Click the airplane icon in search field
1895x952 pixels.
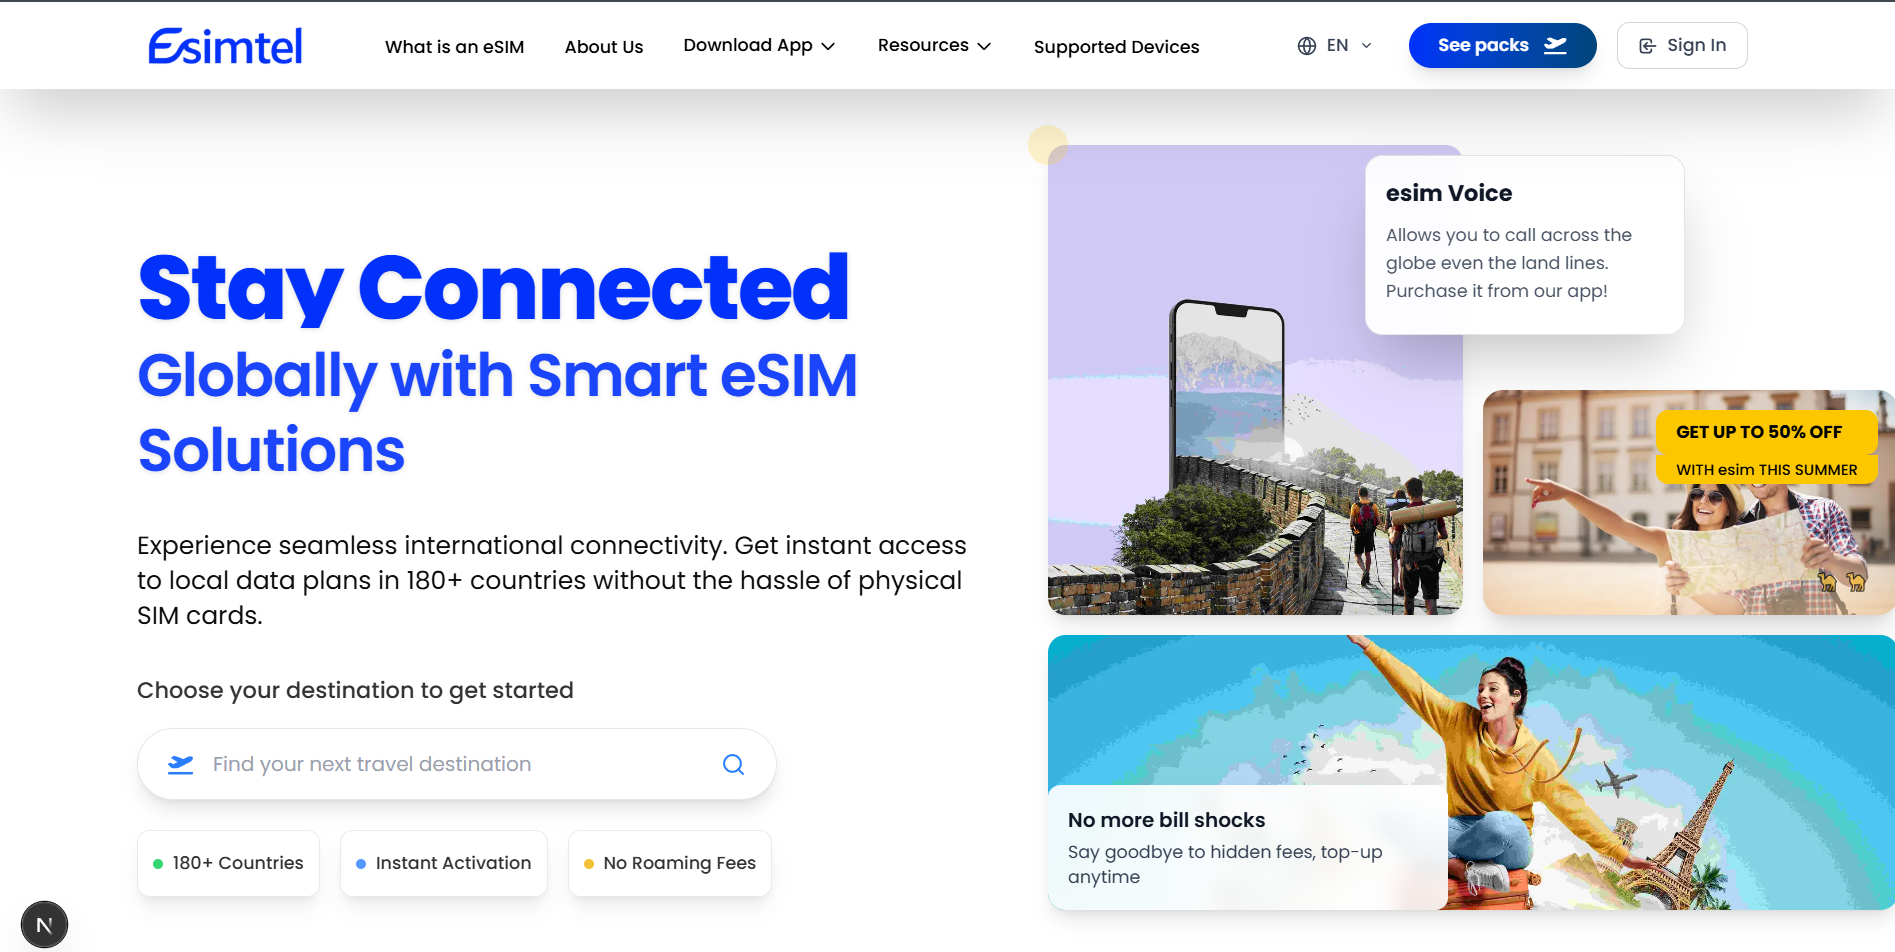[180, 764]
